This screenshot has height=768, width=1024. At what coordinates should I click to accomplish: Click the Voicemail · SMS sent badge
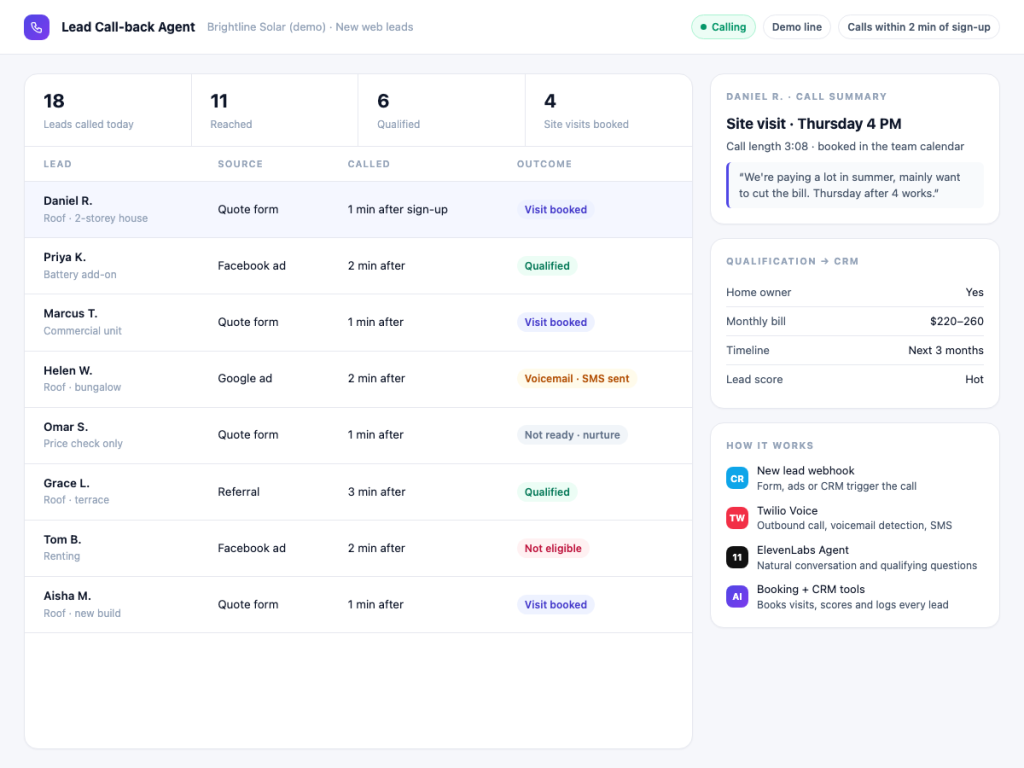pos(577,379)
